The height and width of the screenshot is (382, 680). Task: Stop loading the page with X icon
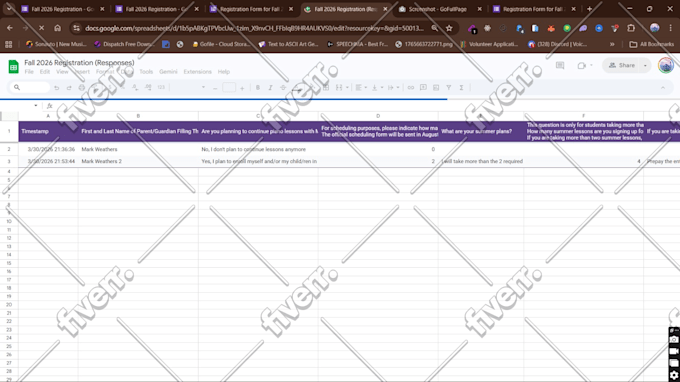pos(41,28)
